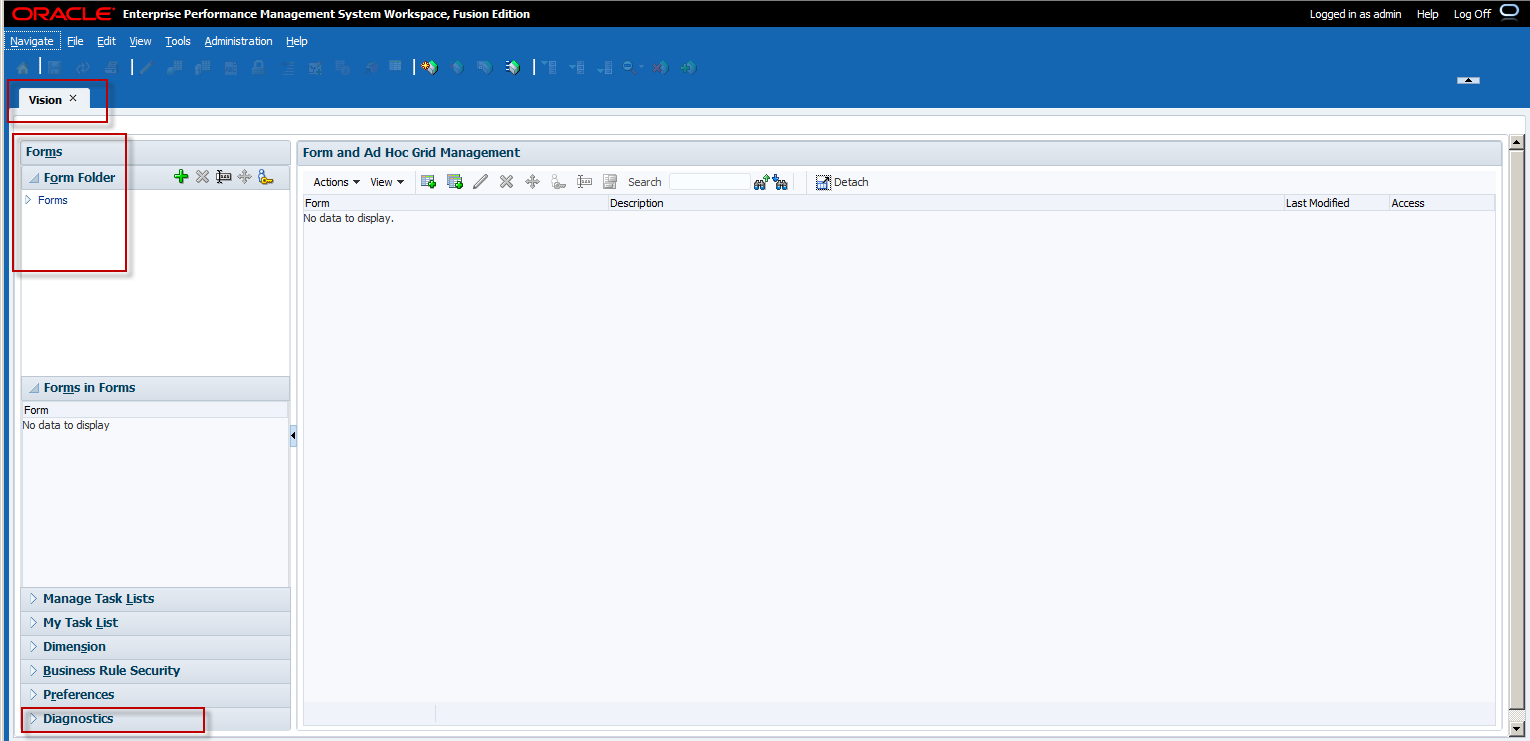Select the Forms folder in the tree

tap(53, 200)
